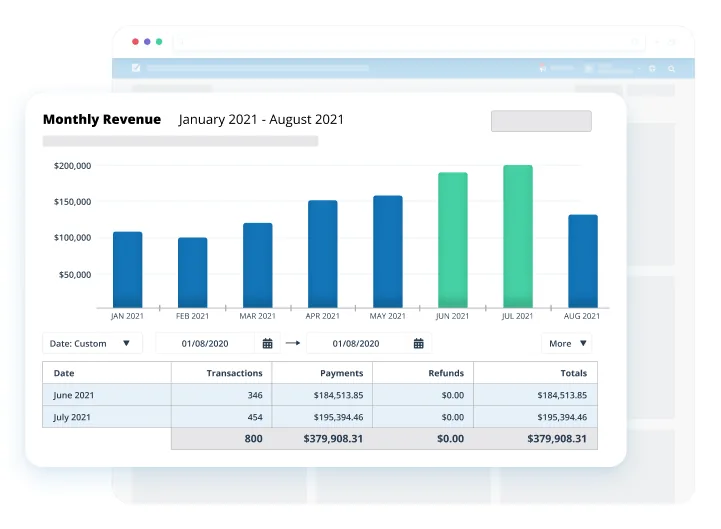The width and height of the screenshot is (721, 529).
Task: Click the MAY 2021 bar in the chart
Action: point(388,252)
